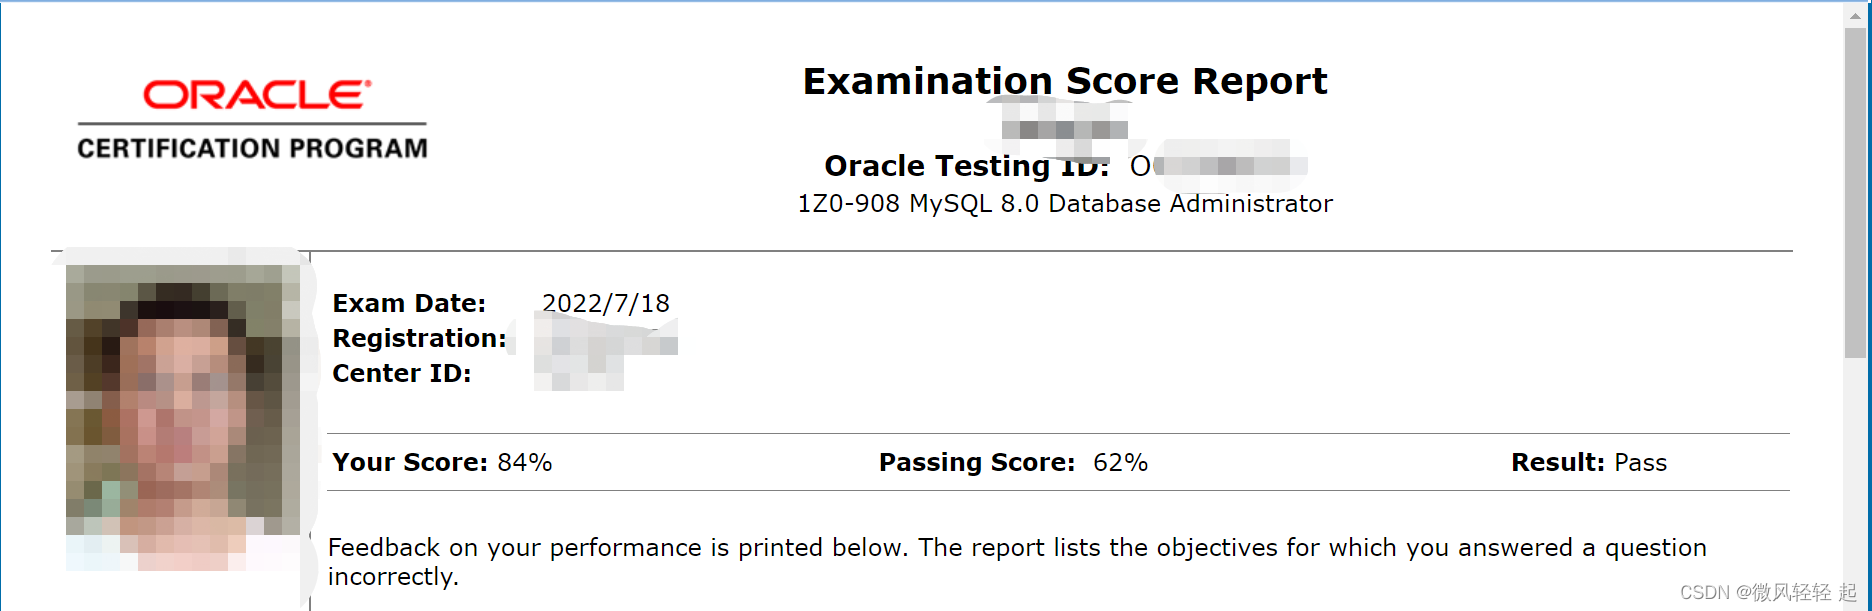Click the Passing Score label
Image resolution: width=1872 pixels, height=611 pixels.
(x=976, y=463)
